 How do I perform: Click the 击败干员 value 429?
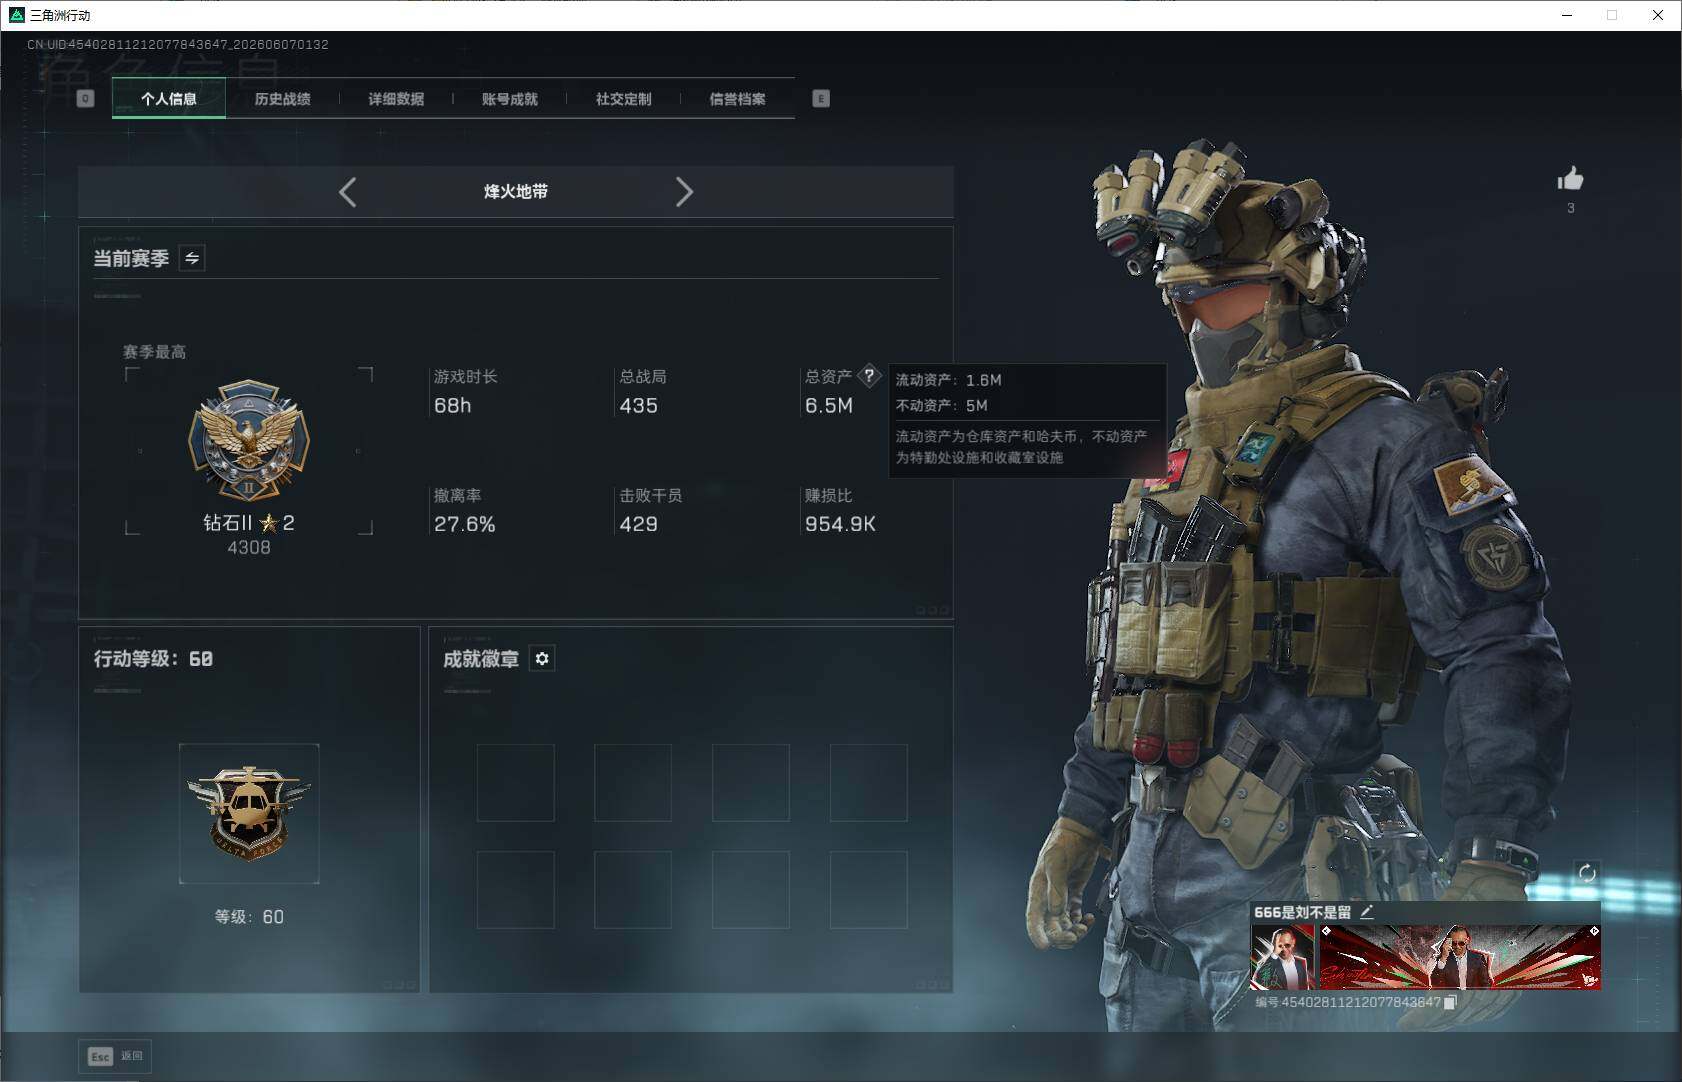click(638, 524)
